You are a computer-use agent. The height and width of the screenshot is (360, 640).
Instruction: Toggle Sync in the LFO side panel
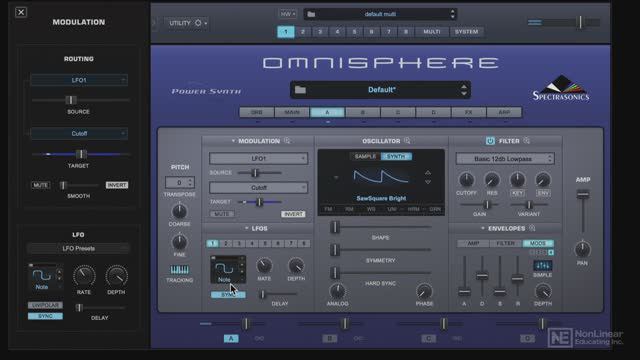(x=45, y=316)
